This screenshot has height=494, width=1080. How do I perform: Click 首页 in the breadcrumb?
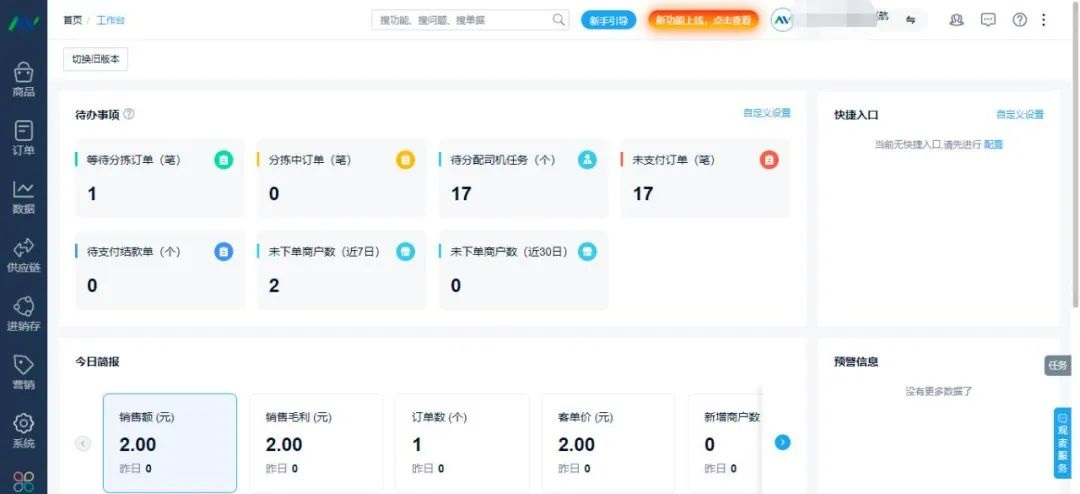tap(72, 20)
